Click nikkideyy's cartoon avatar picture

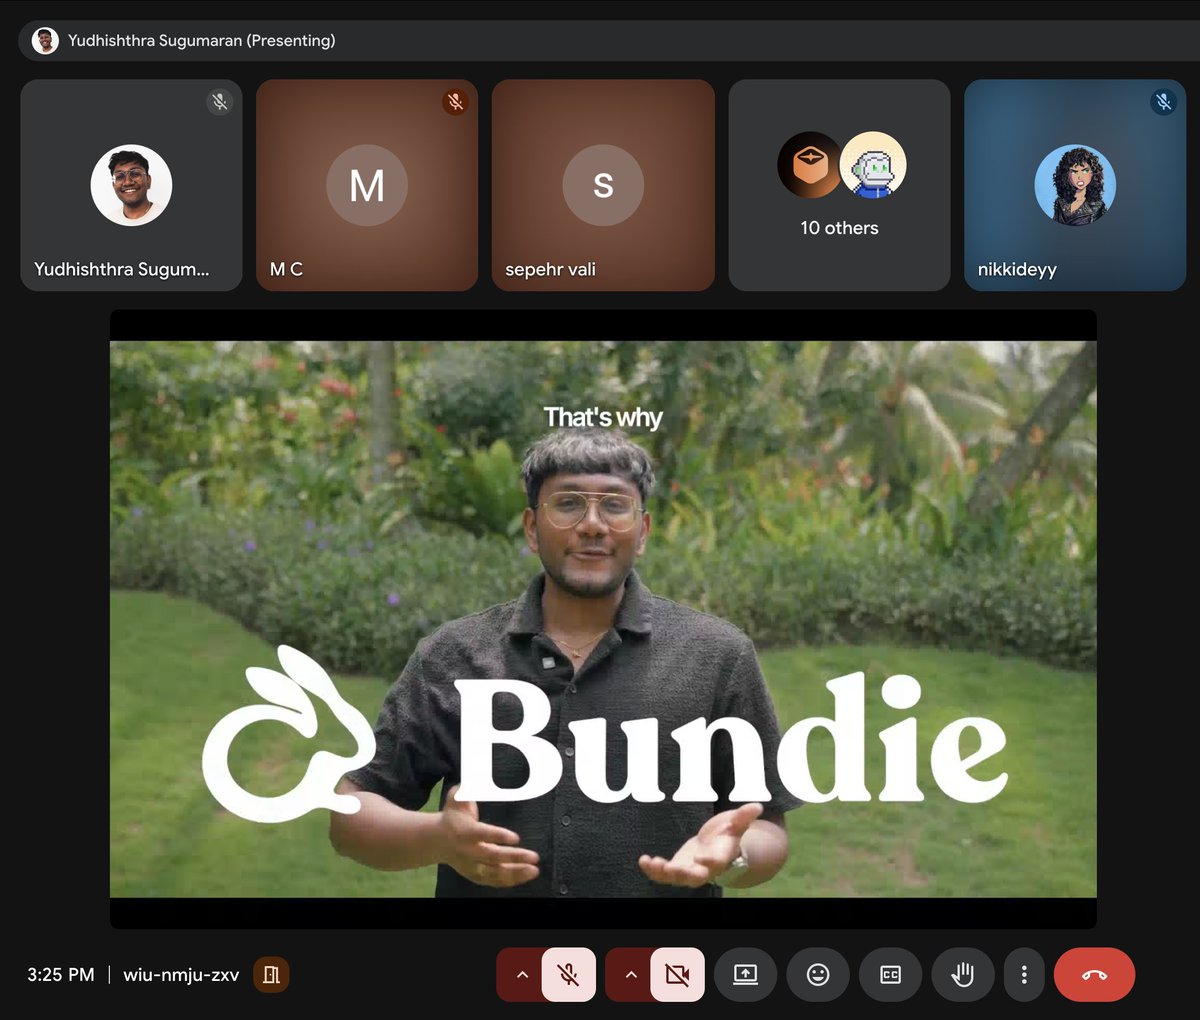(1075, 185)
